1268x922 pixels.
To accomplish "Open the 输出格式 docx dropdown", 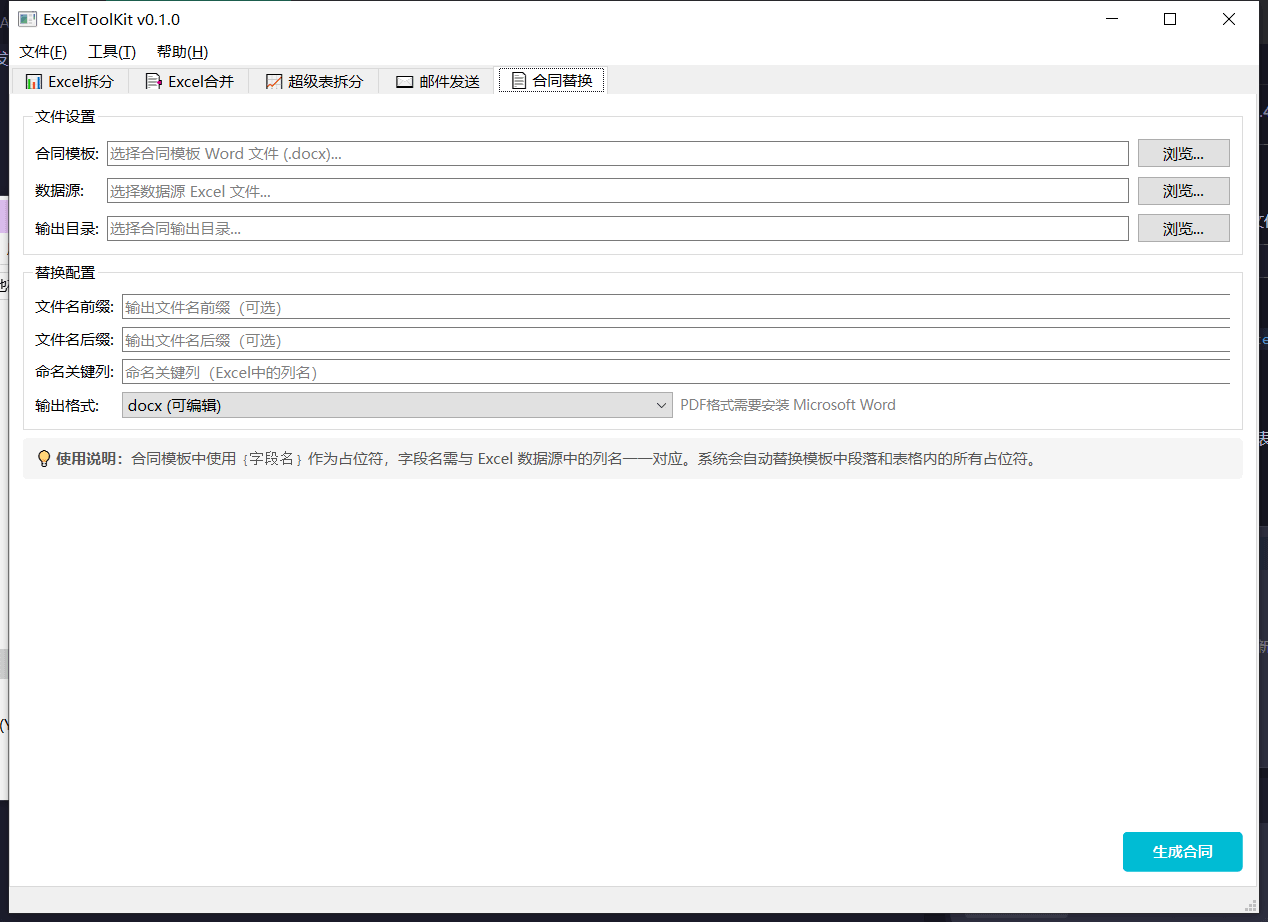I will [x=397, y=405].
